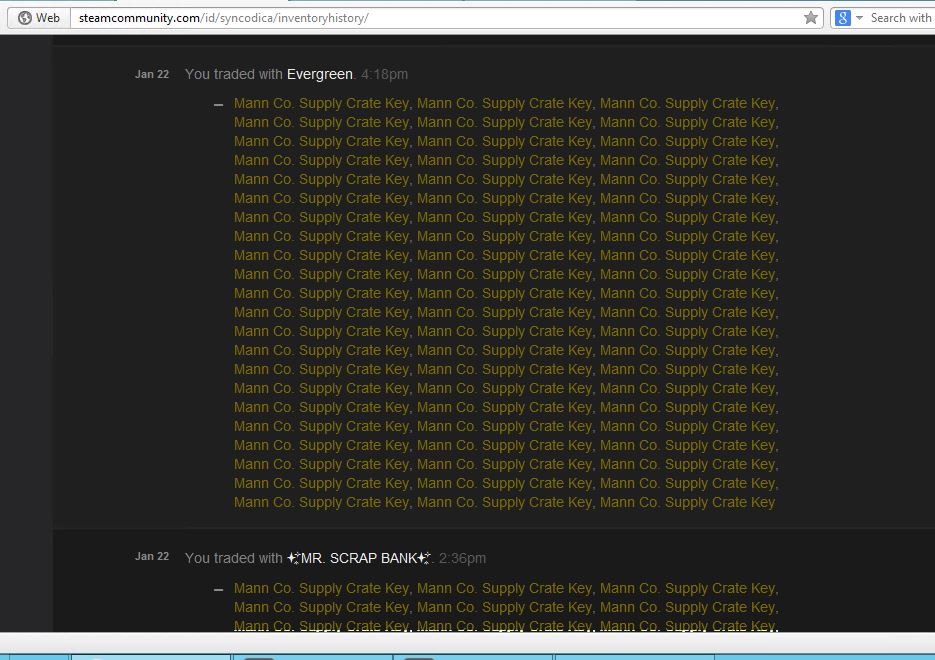Click the sparkle icon before MR. SCRAP BANK
Viewport: 935px width, 660px height.
point(294,558)
